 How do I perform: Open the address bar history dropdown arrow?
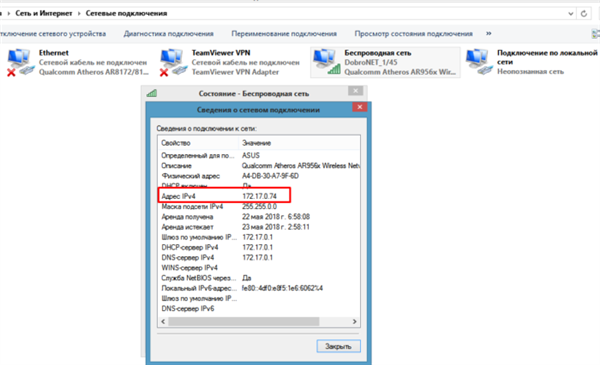pos(571,14)
